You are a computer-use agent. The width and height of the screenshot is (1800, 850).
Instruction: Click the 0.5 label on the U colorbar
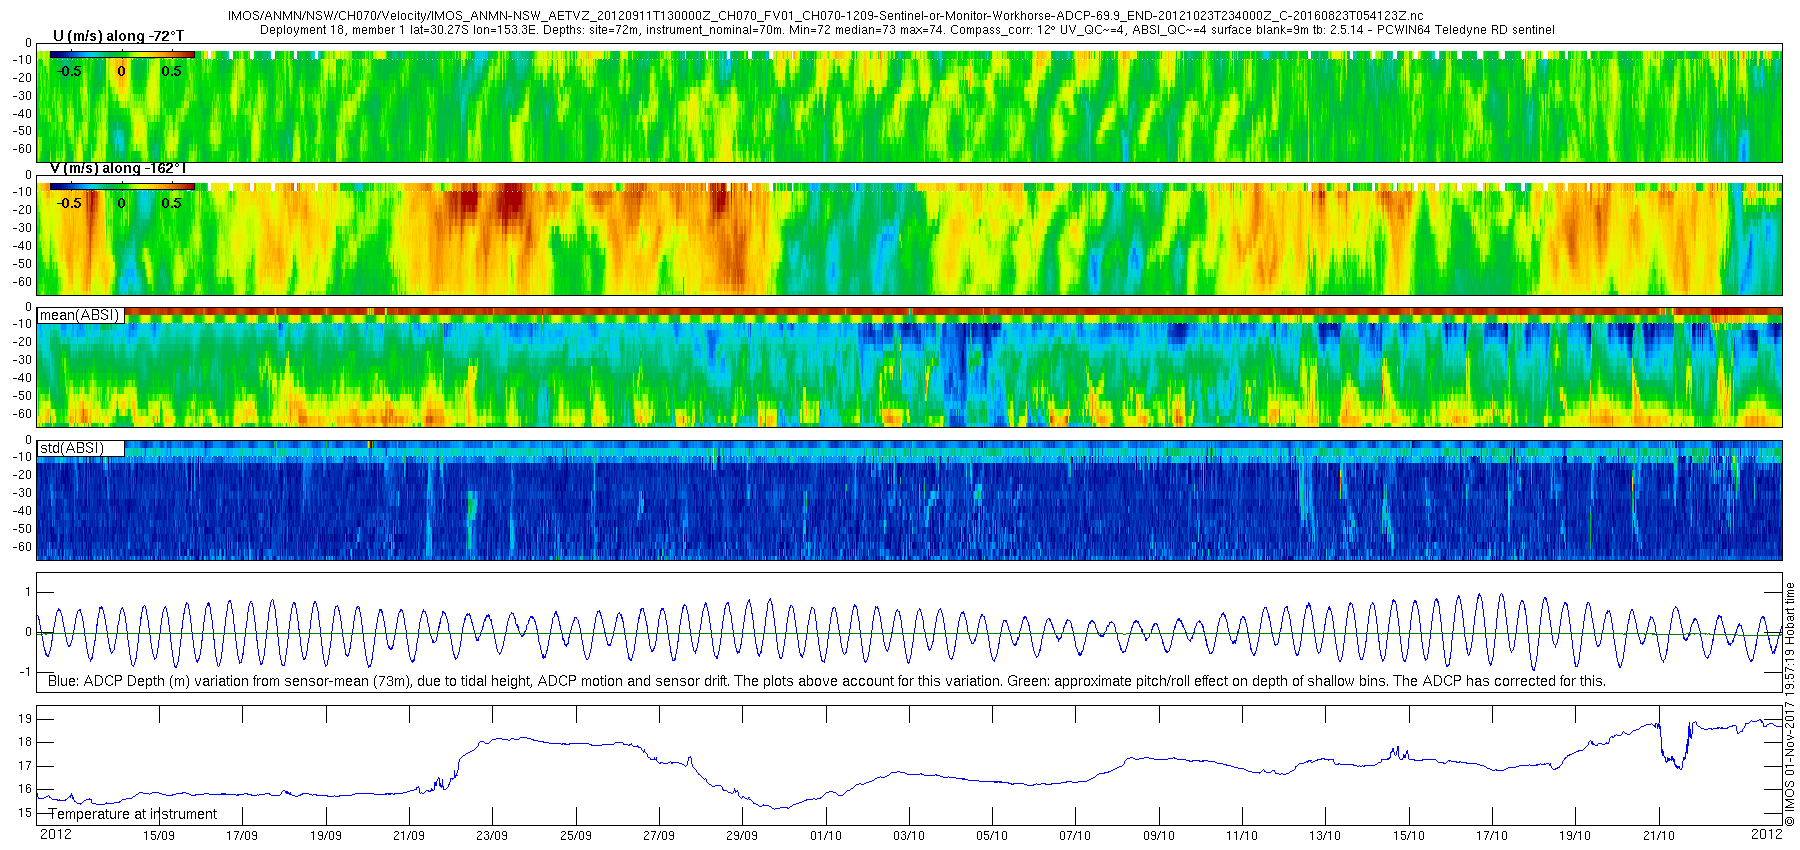tap(172, 71)
